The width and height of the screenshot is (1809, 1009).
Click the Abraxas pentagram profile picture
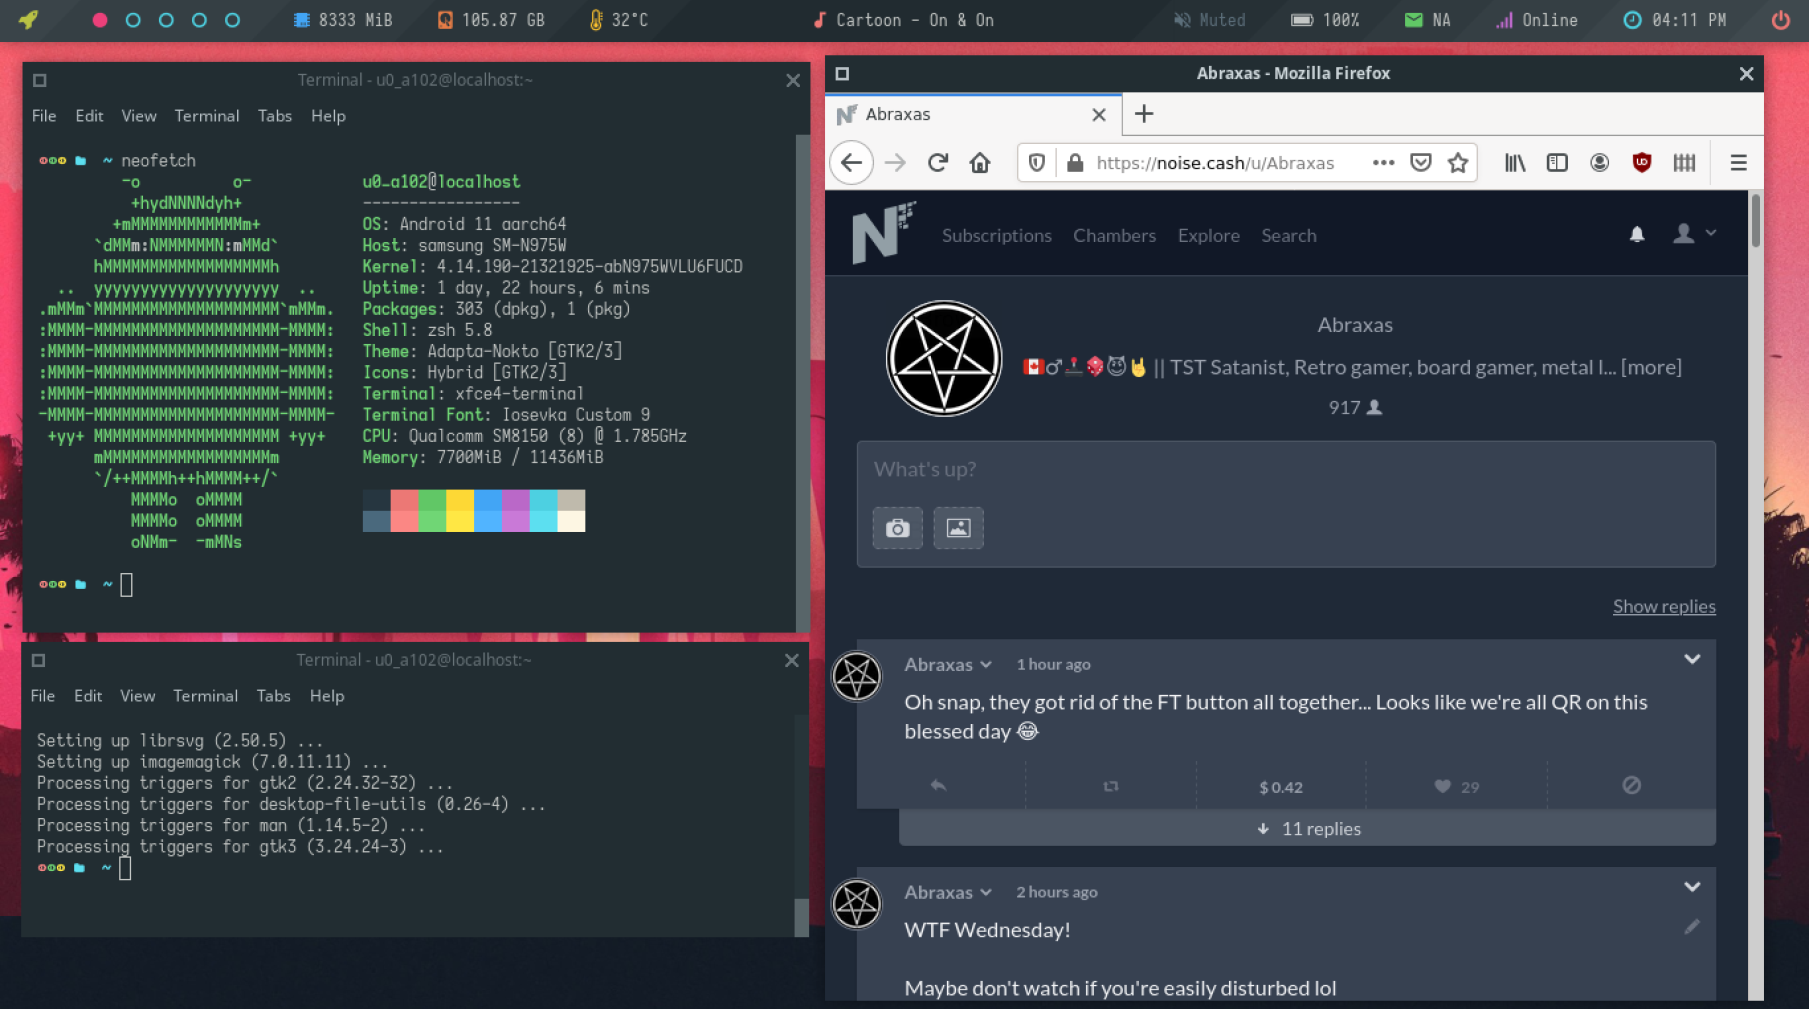coord(944,359)
